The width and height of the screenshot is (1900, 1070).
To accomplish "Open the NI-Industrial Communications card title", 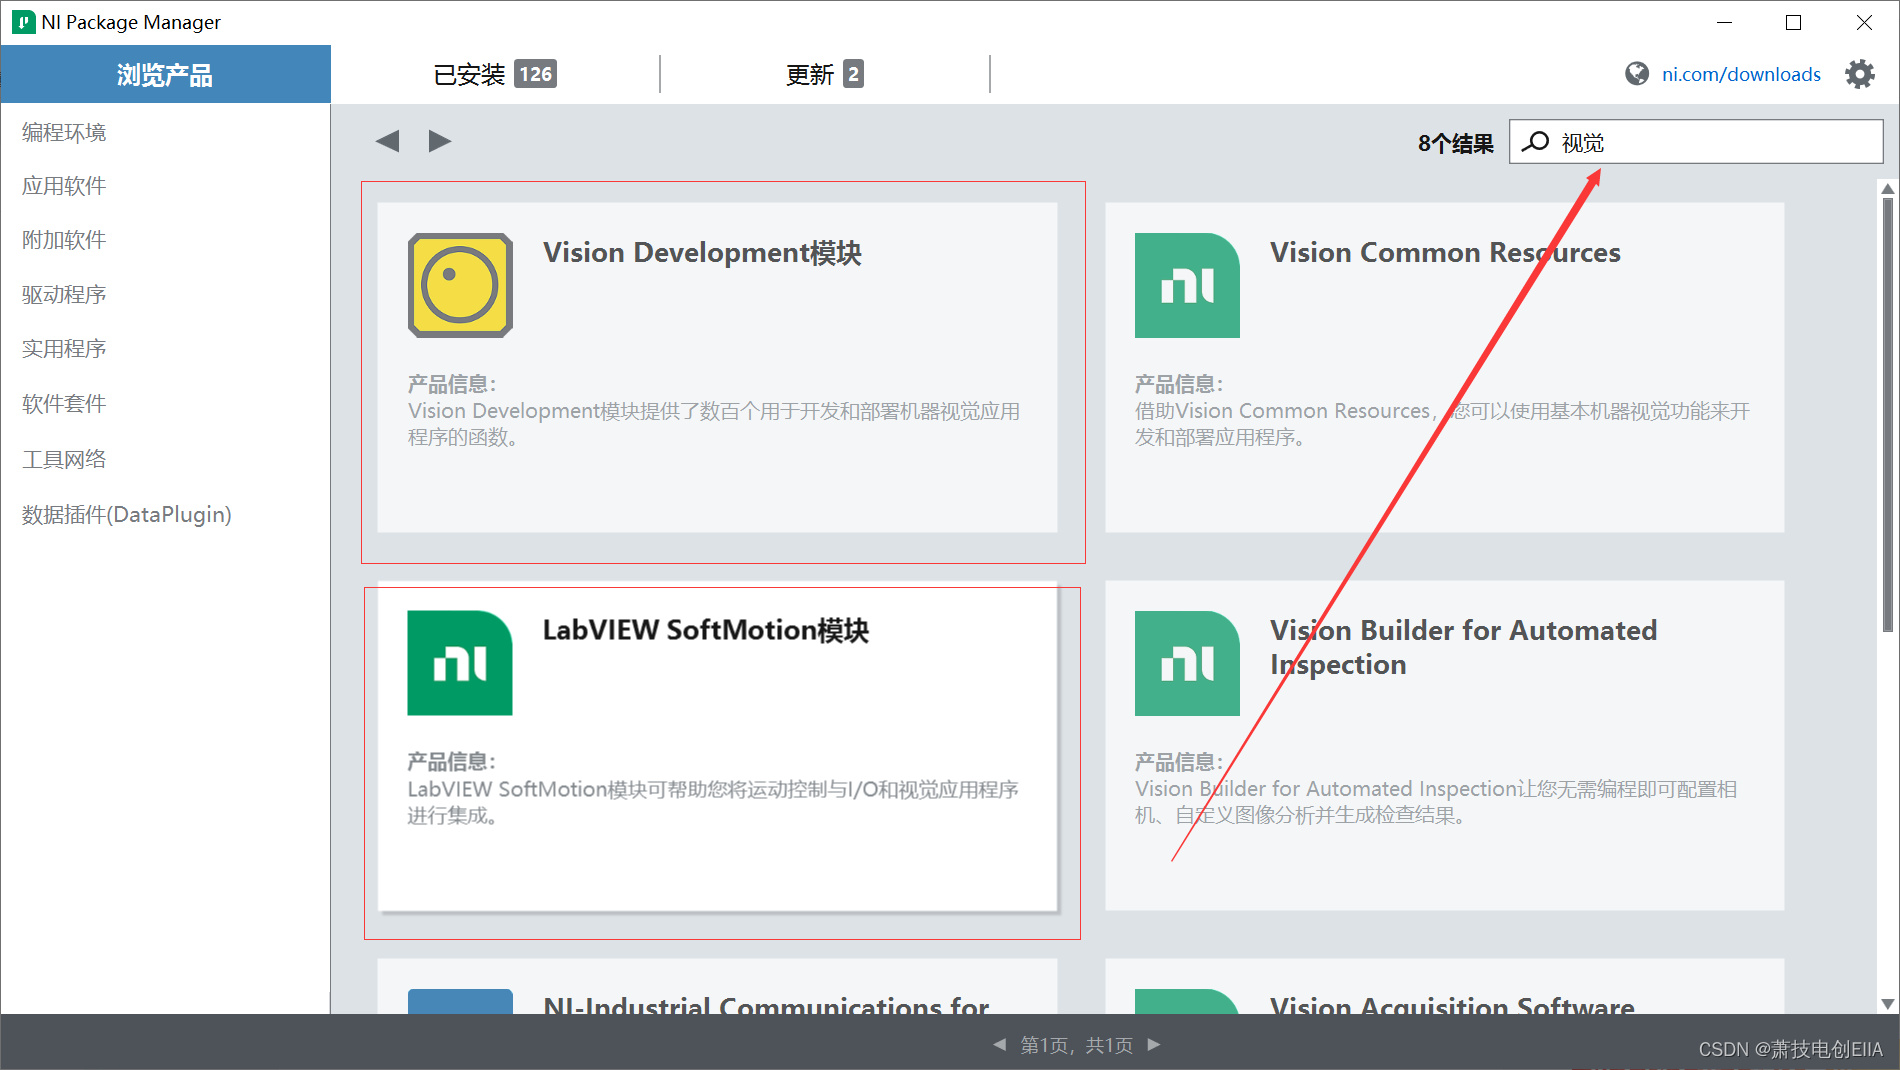I will click(x=766, y=1004).
